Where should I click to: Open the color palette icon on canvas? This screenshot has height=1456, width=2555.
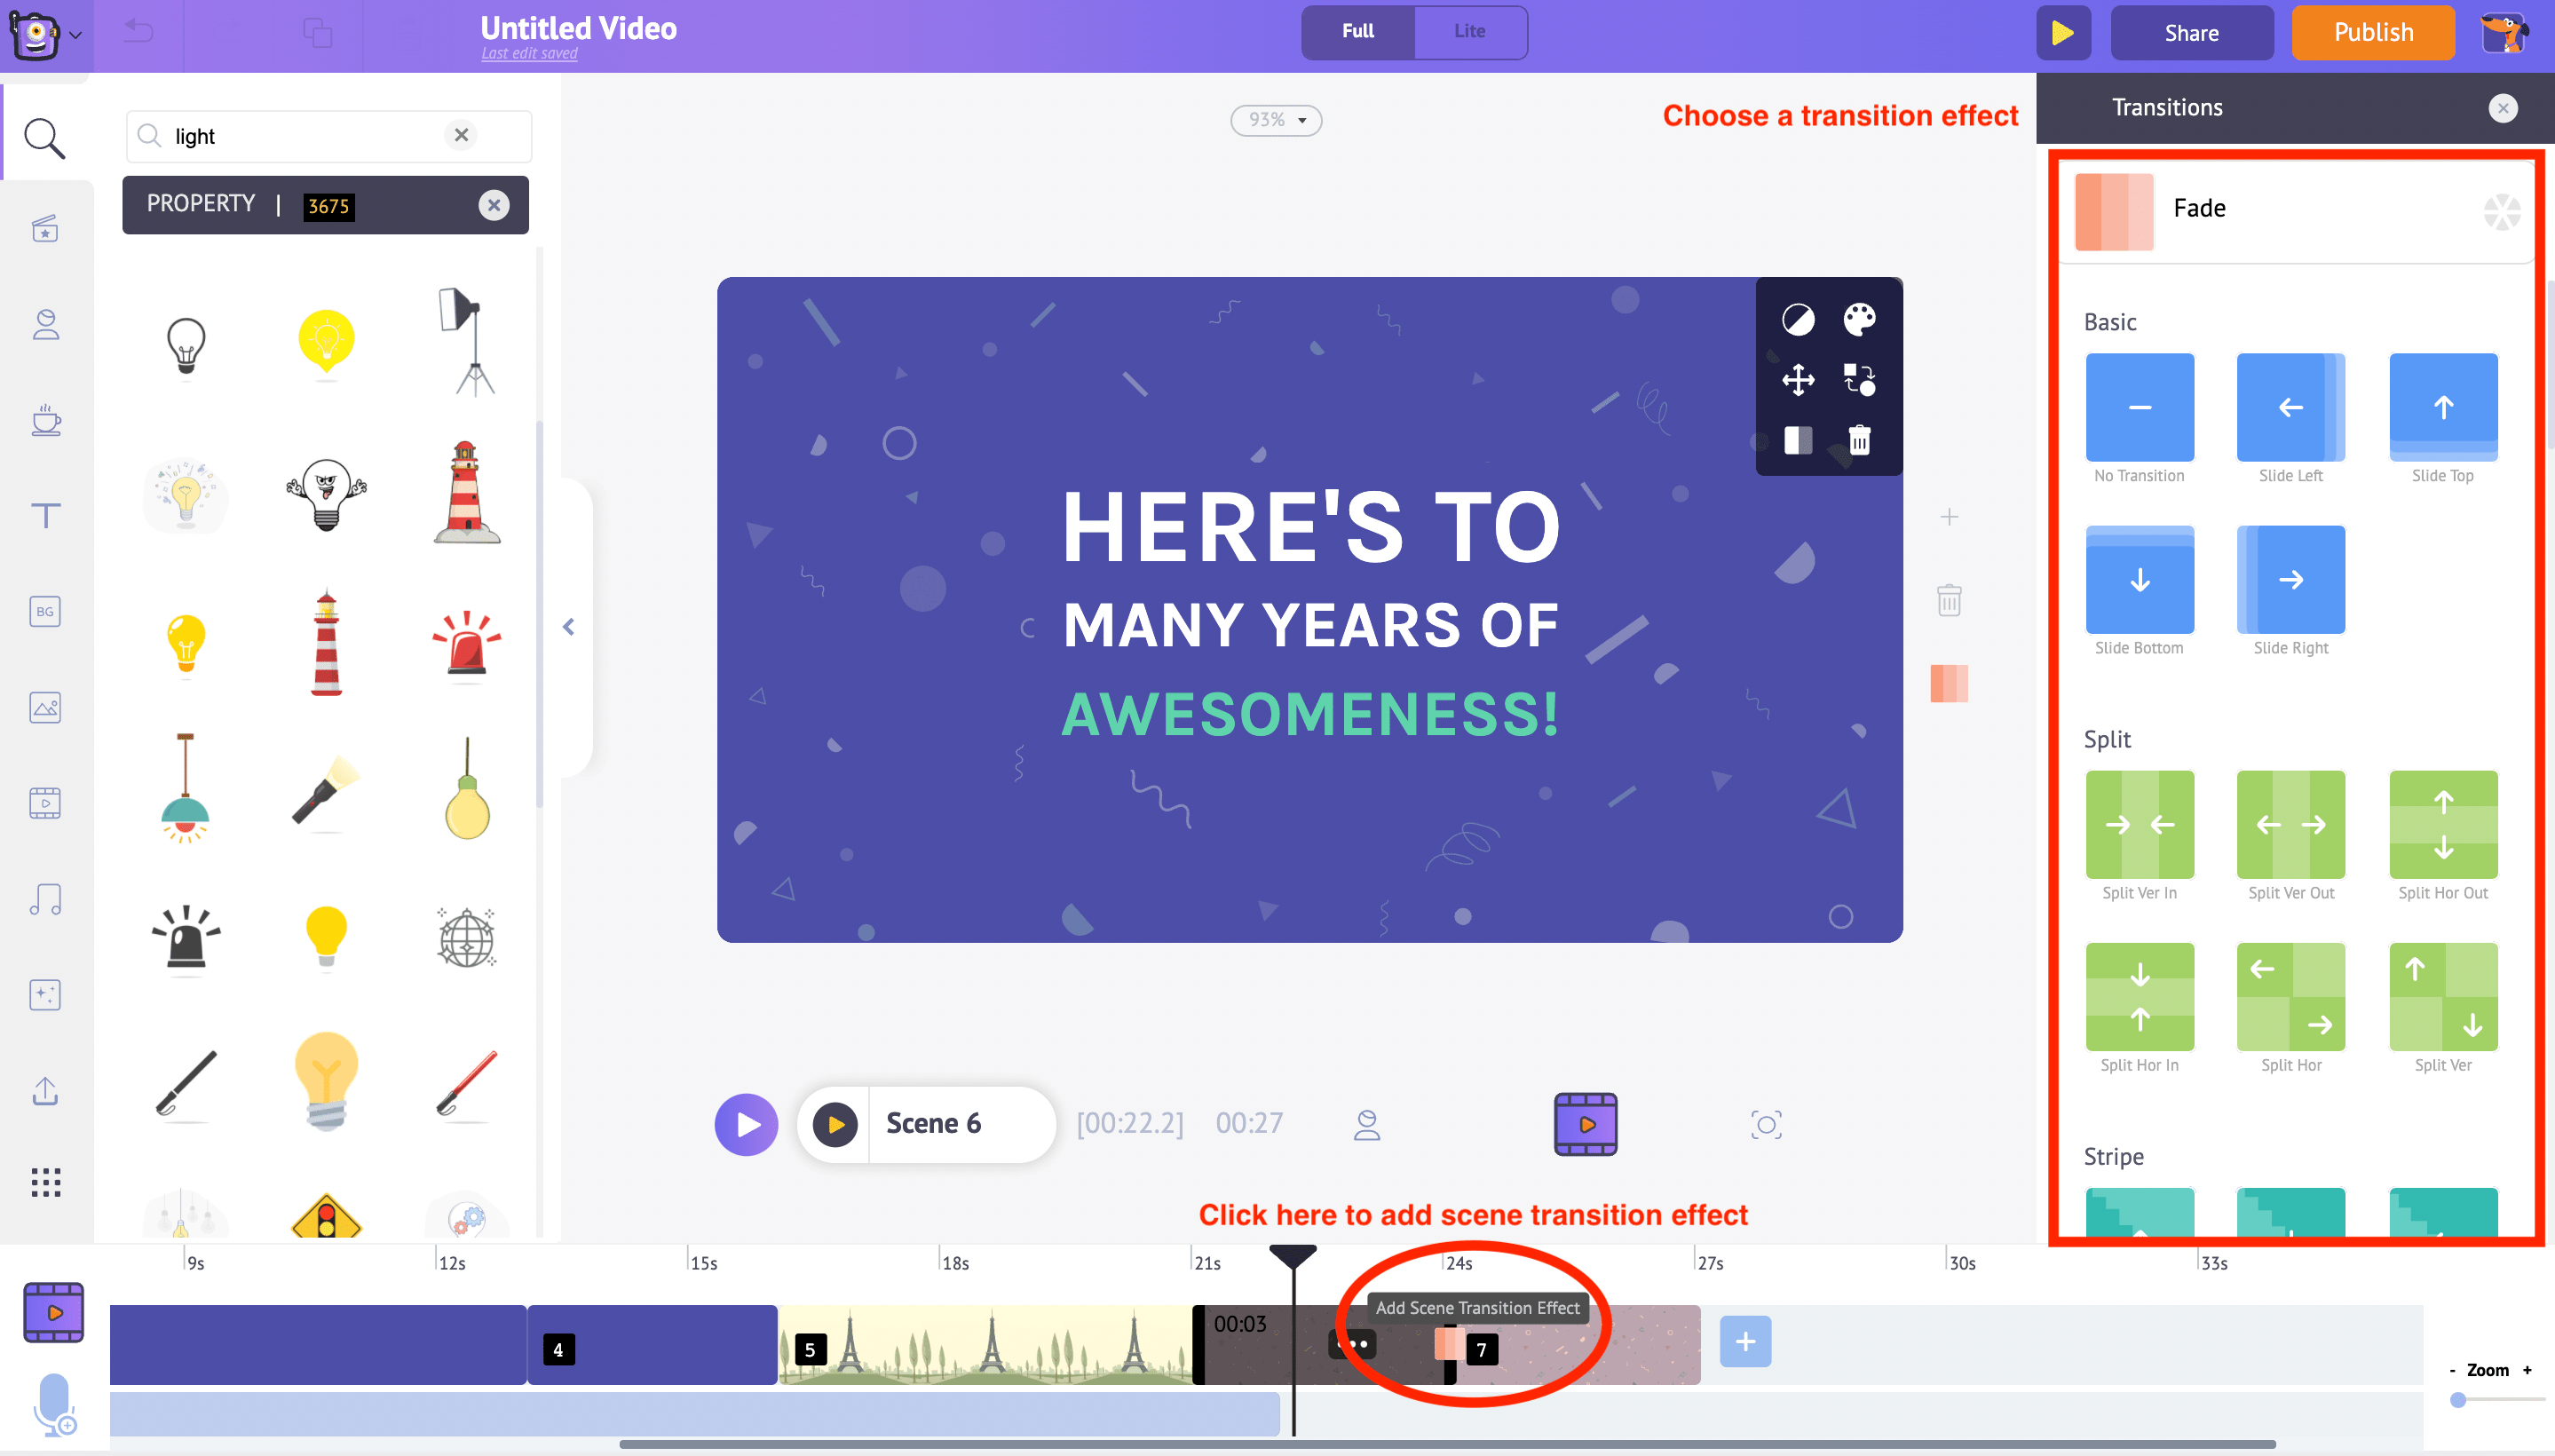pyautogui.click(x=1859, y=320)
